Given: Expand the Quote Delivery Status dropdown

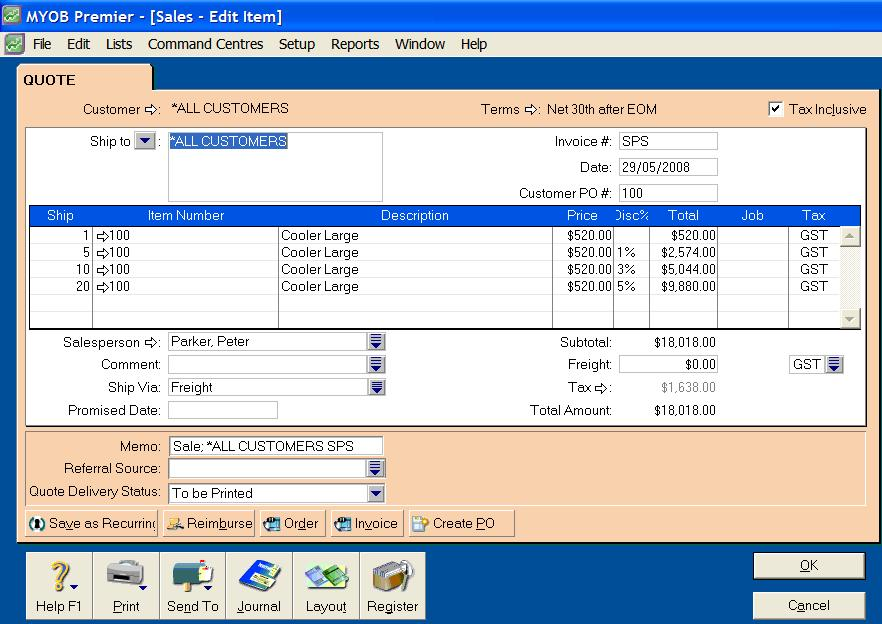Looking at the screenshot, I should click(x=376, y=493).
